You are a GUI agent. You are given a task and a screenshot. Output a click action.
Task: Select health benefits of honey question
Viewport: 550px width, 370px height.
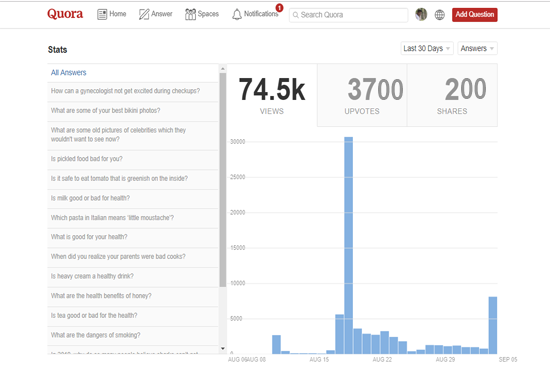[133, 296]
